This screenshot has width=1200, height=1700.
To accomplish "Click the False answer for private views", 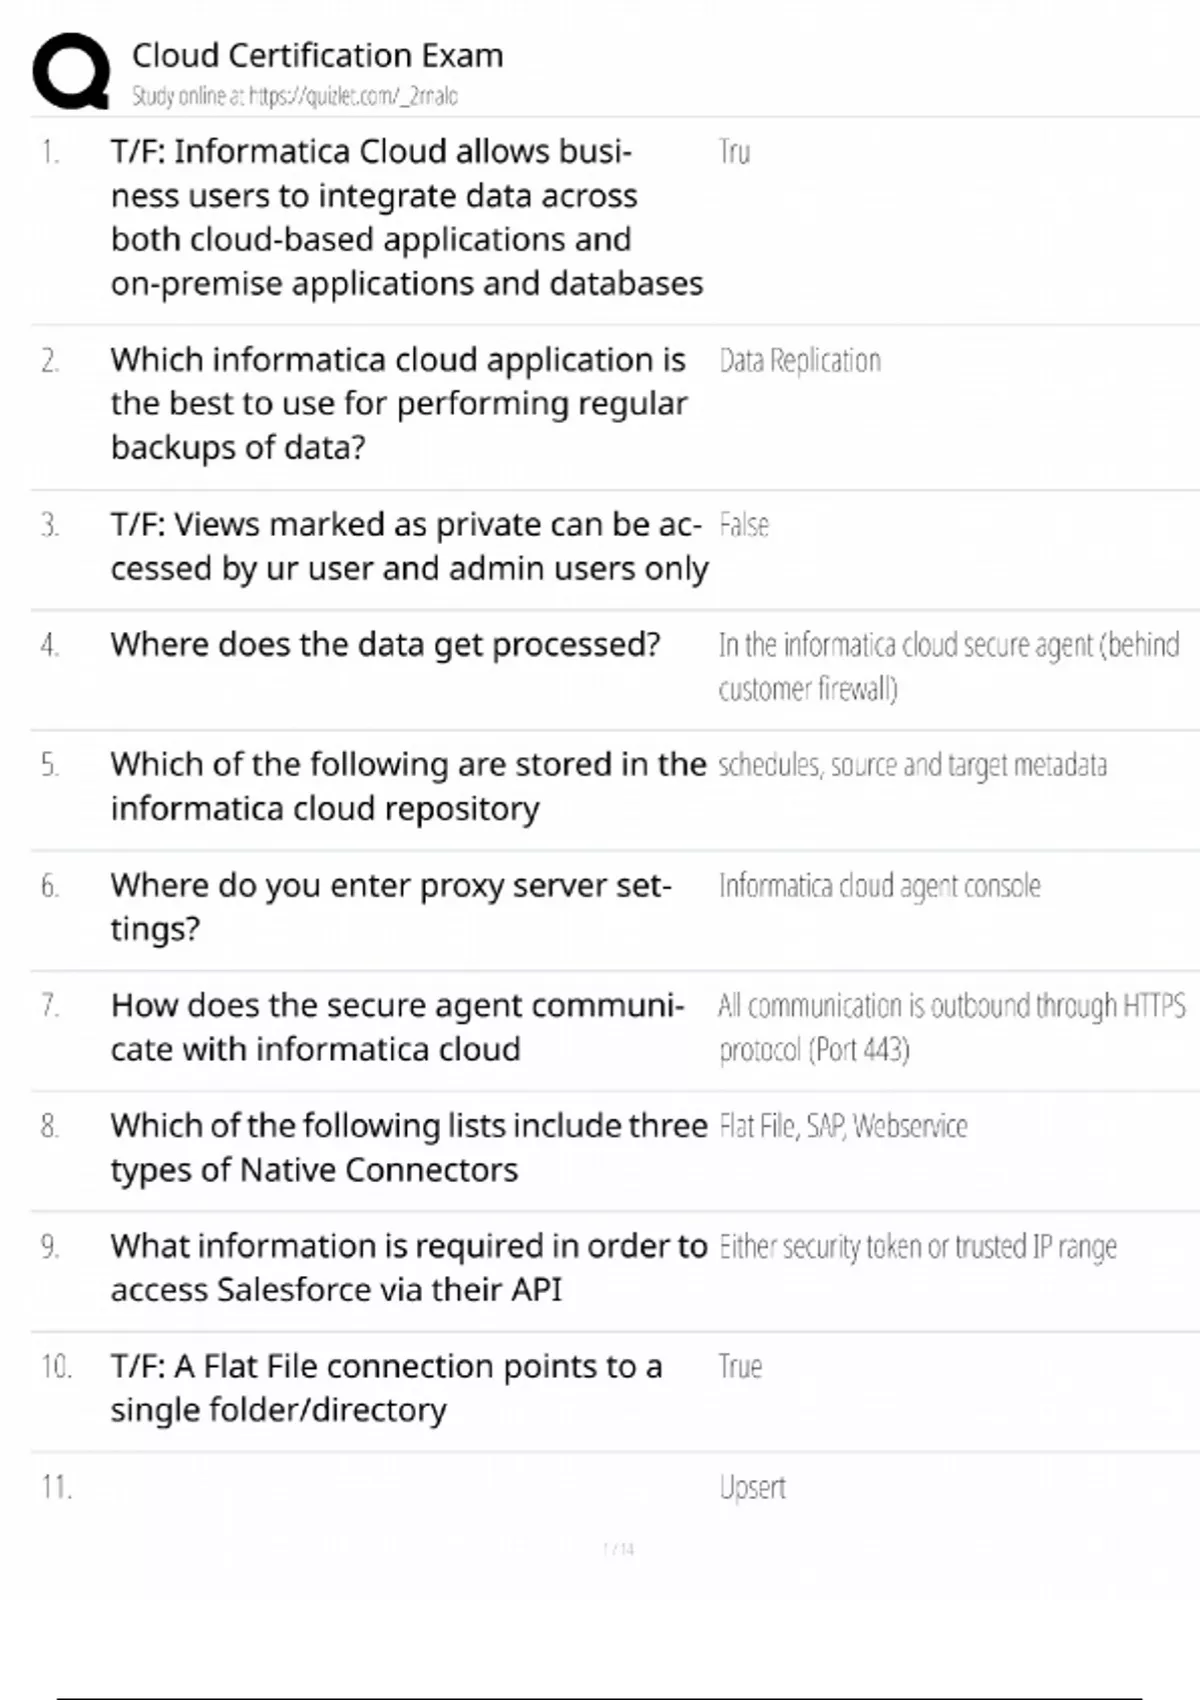I will coord(744,525).
